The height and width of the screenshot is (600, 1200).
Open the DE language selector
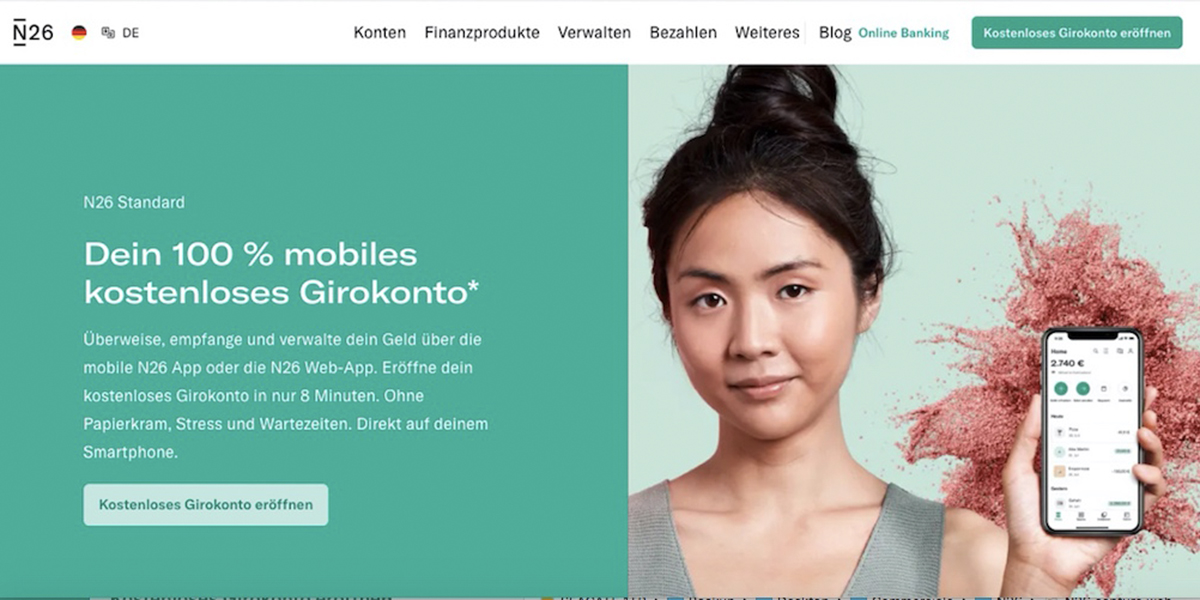tap(130, 33)
